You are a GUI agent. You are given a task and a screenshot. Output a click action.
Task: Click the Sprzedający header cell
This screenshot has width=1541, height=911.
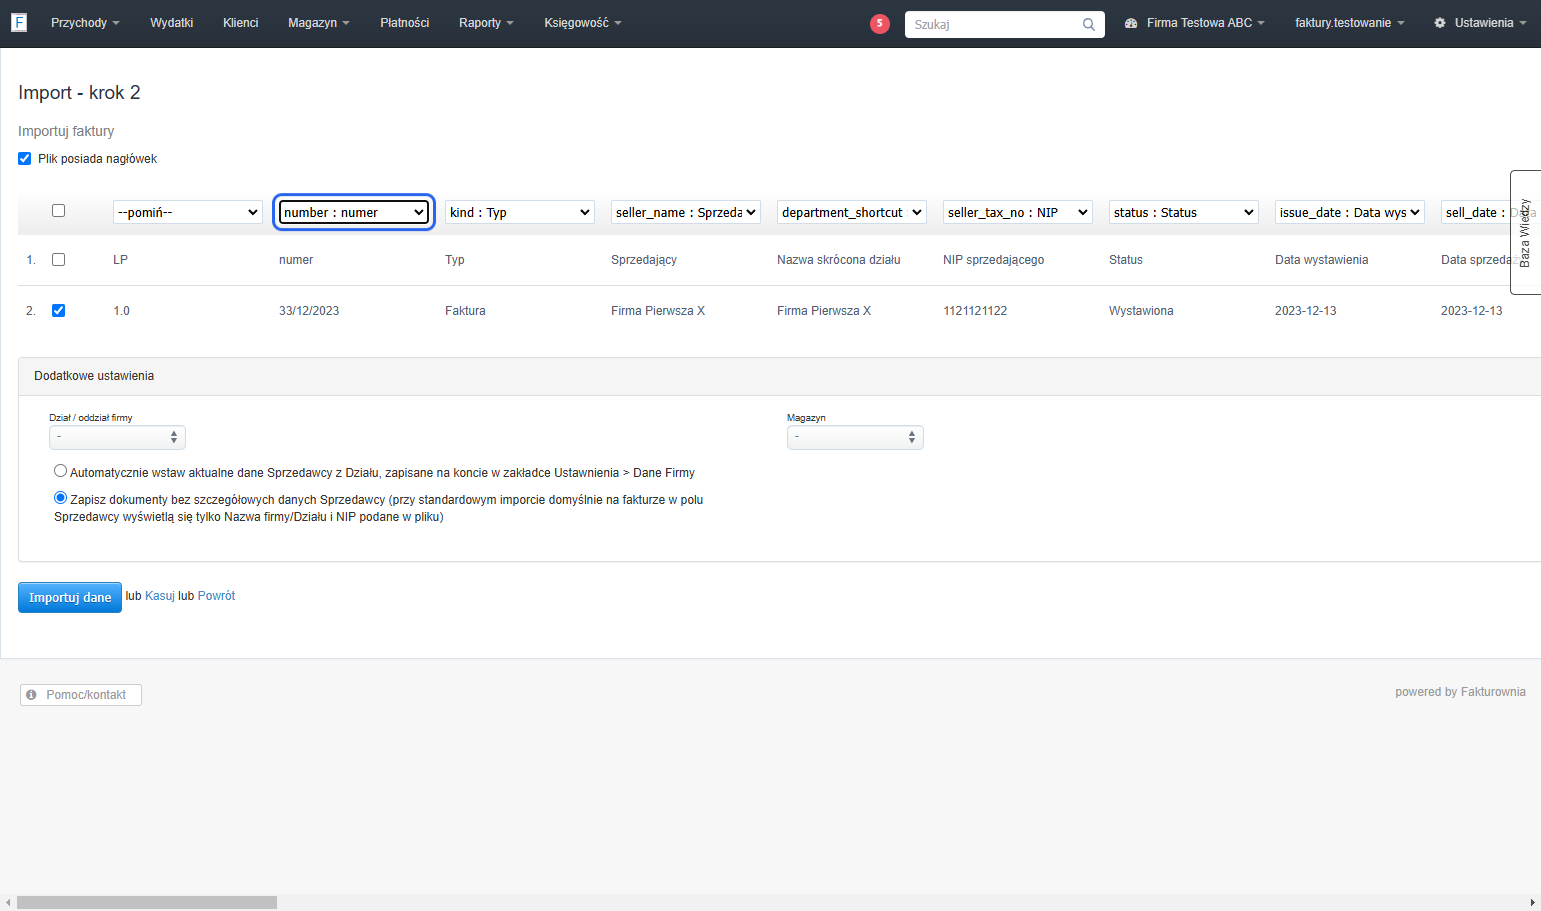[x=644, y=260]
